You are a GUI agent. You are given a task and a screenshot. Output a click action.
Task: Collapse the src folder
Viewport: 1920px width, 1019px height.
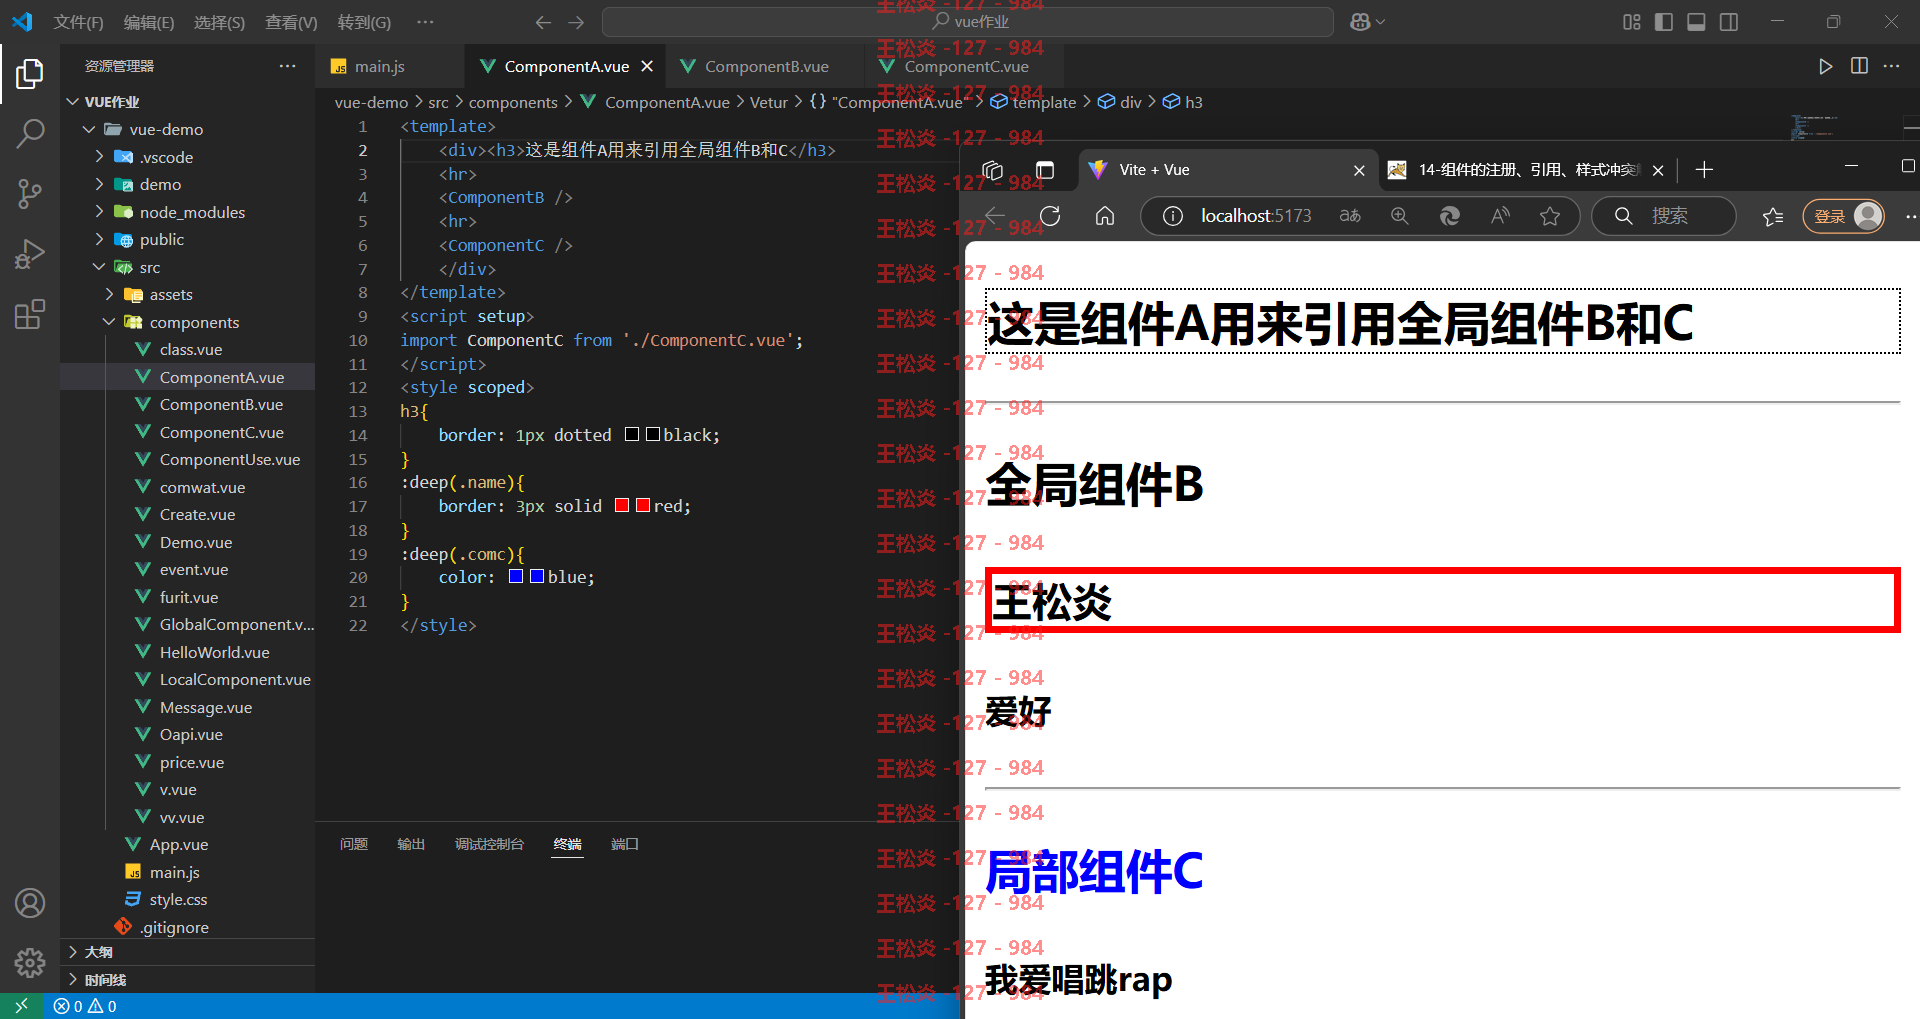point(99,267)
